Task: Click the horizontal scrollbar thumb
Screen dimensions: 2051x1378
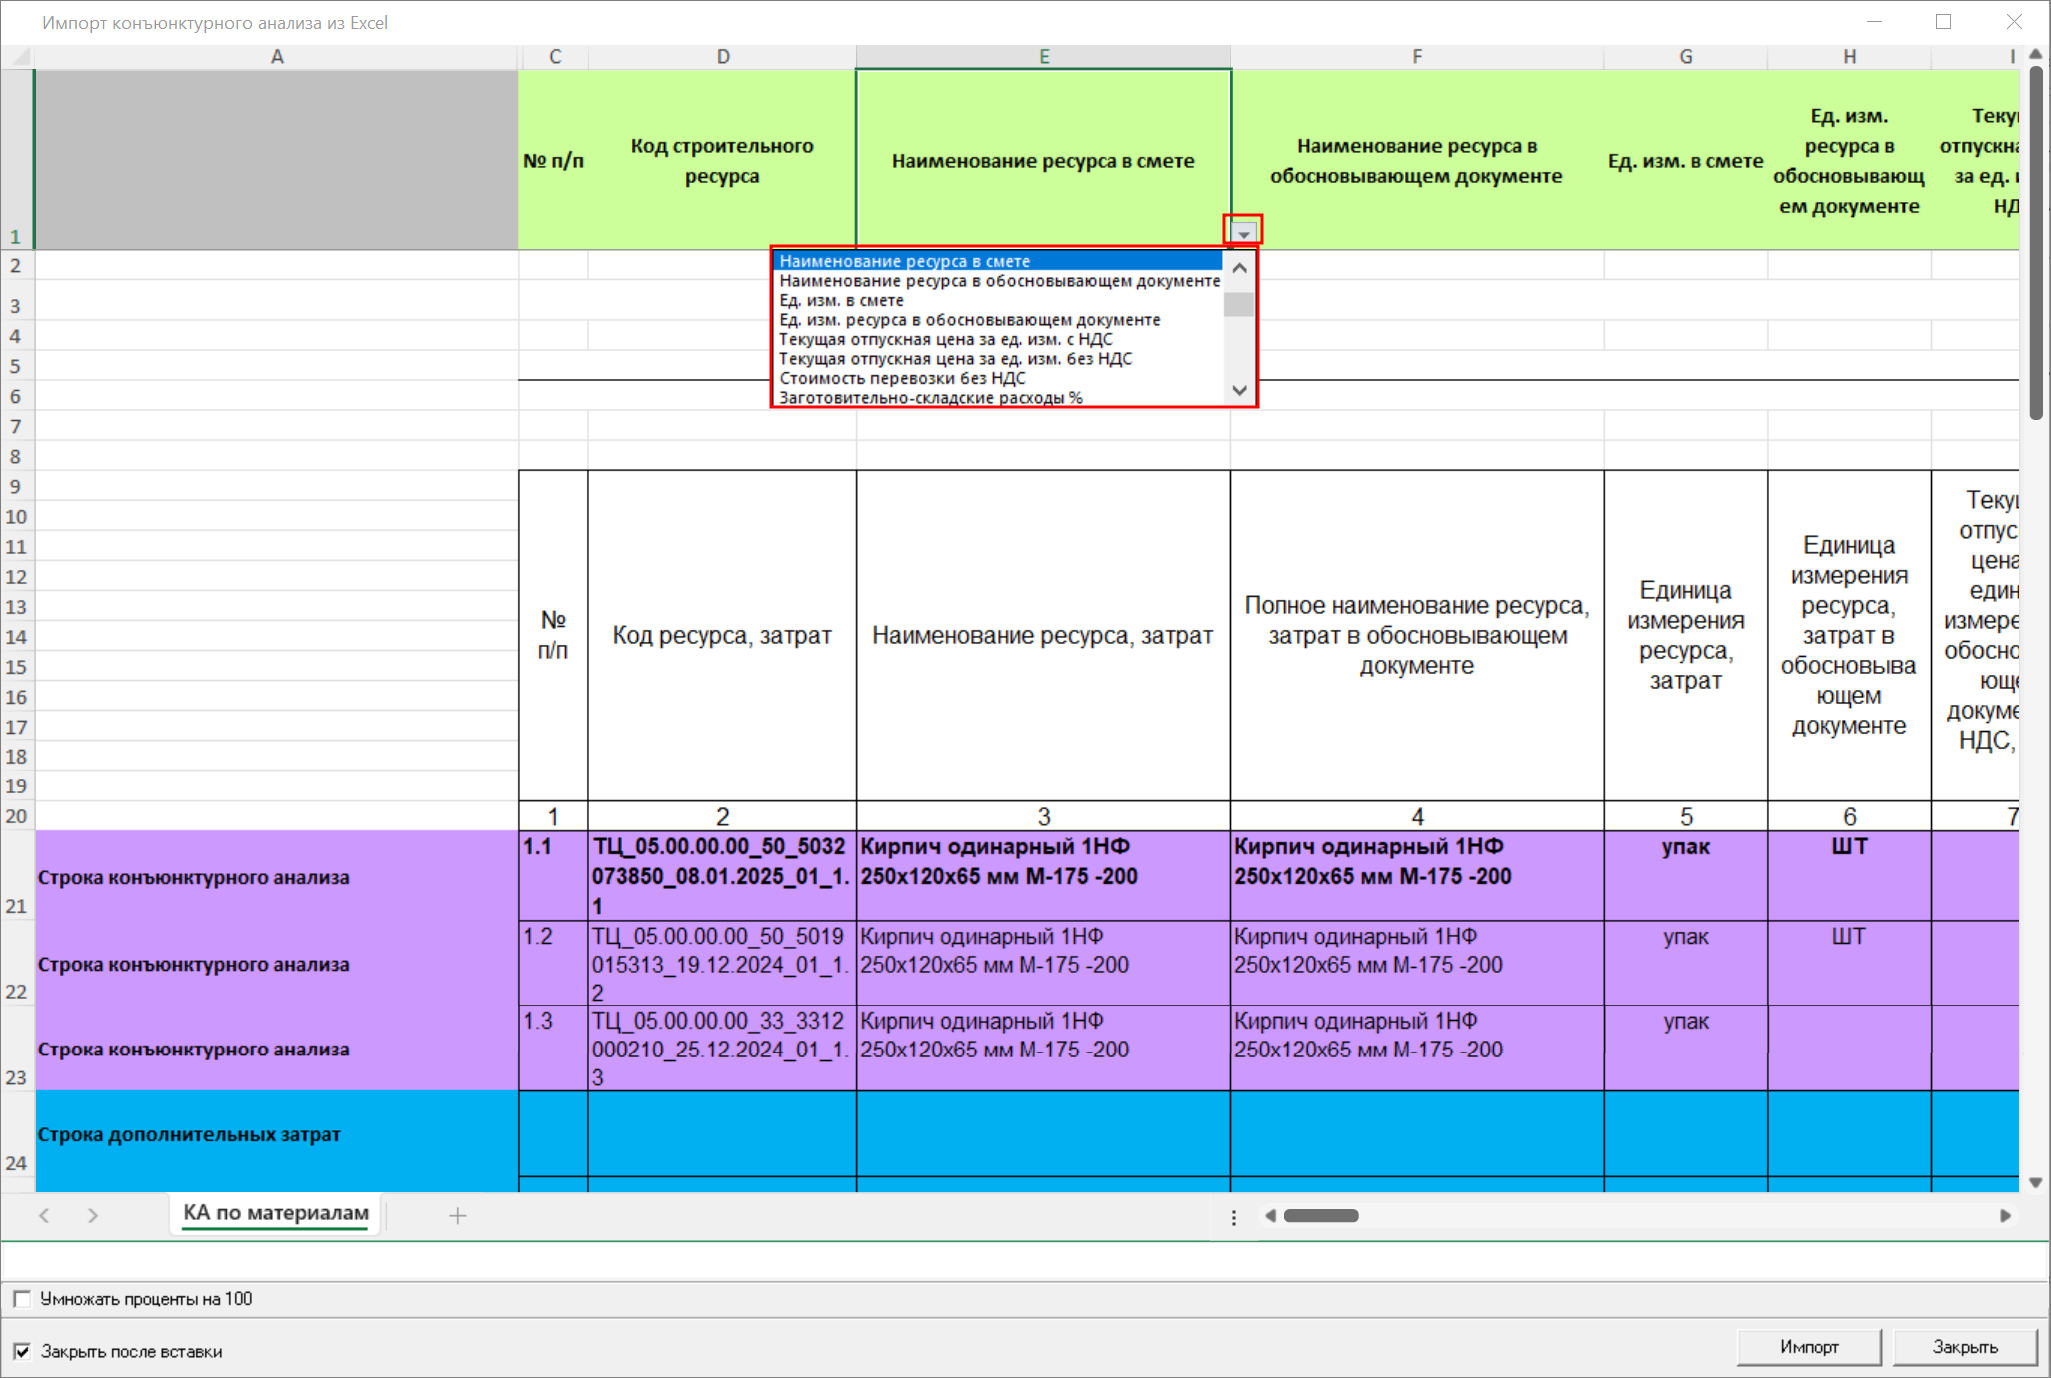Action: point(1320,1216)
